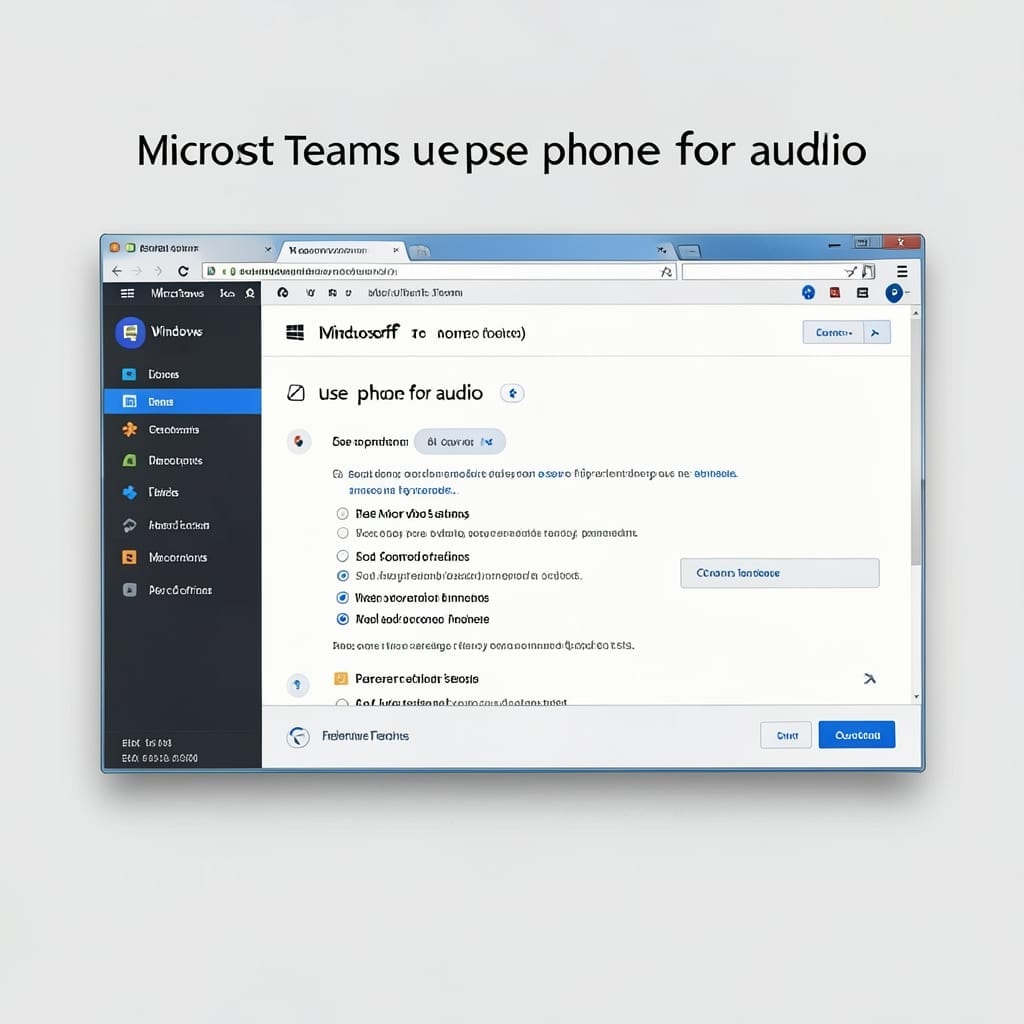1024x1024 pixels.
Task: Click the 'use phone for audio' heading
Action: 400,393
